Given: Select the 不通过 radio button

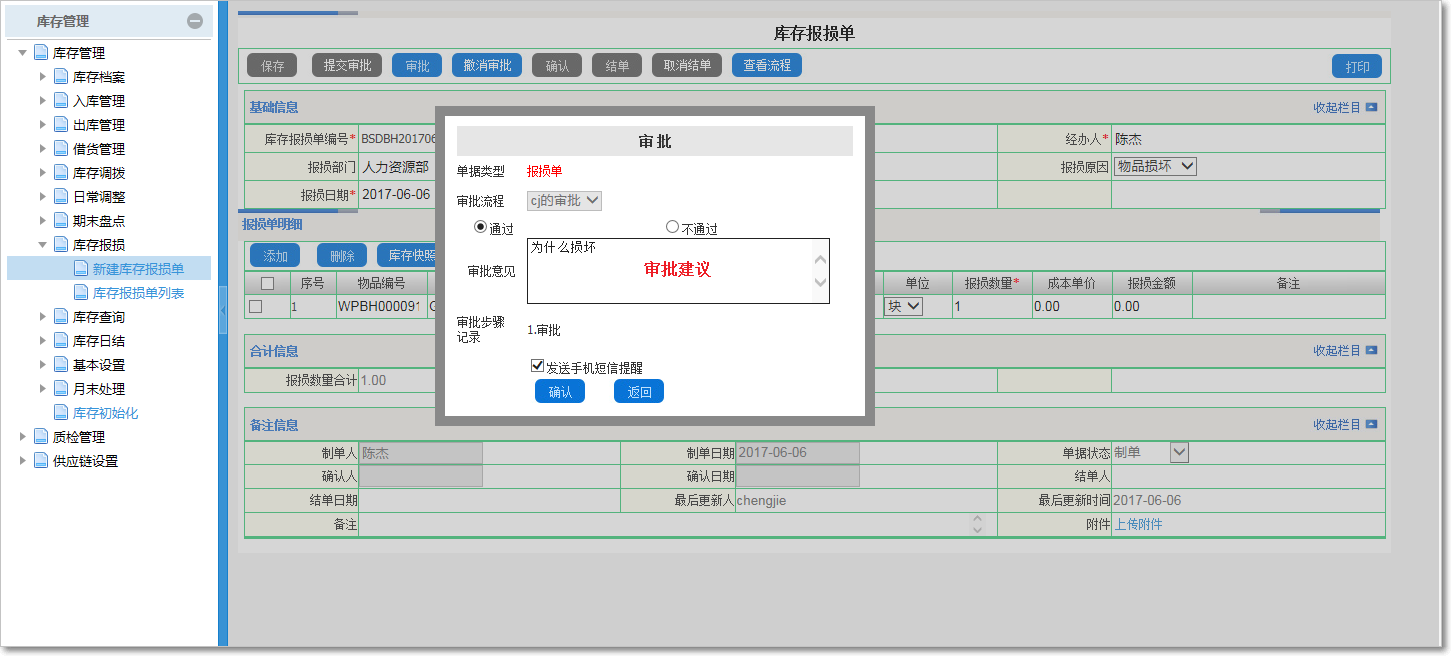Looking at the screenshot, I should click(672, 227).
